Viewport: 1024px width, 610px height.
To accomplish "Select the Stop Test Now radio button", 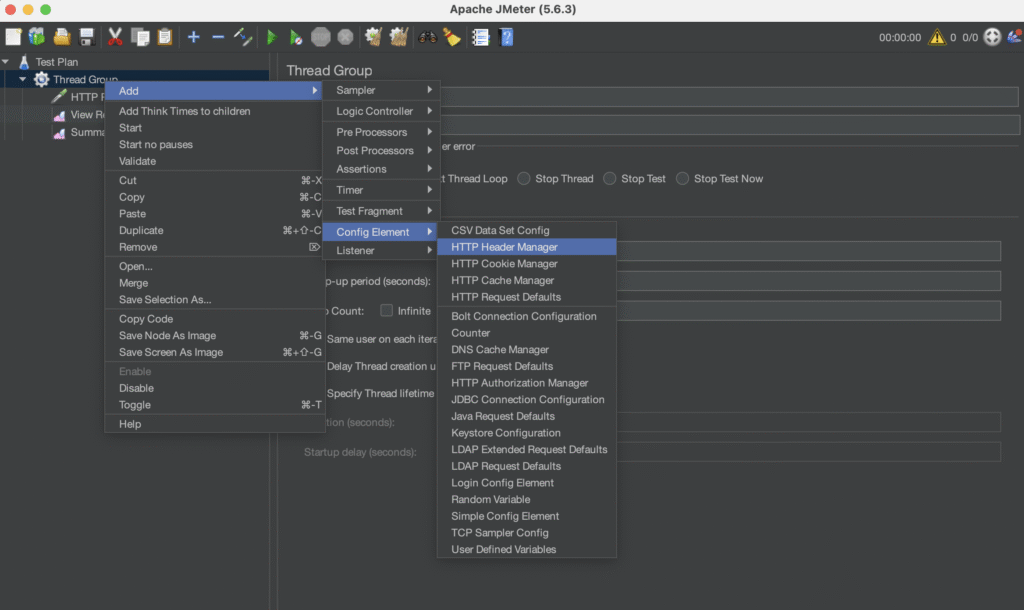I will [x=683, y=179].
